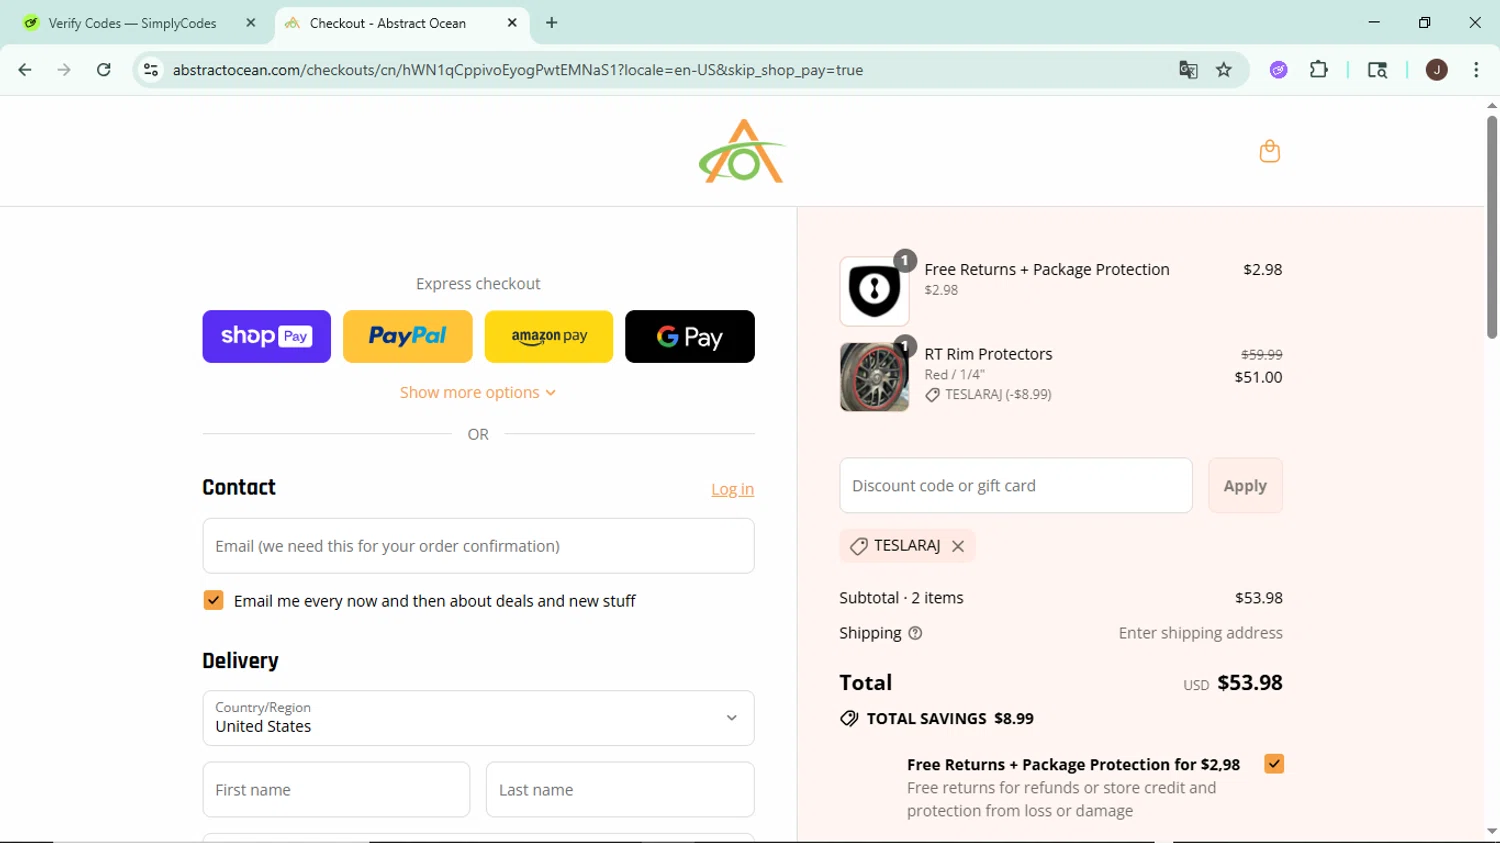Open the purple browser extension icon

point(1279,70)
